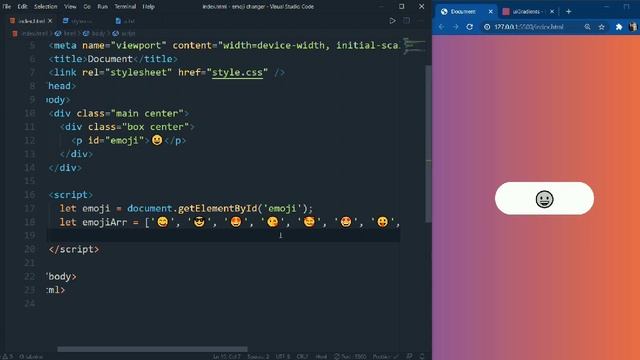This screenshot has width=640, height=360.
Task: Open the Terminal menu
Action: click(x=125, y=7)
